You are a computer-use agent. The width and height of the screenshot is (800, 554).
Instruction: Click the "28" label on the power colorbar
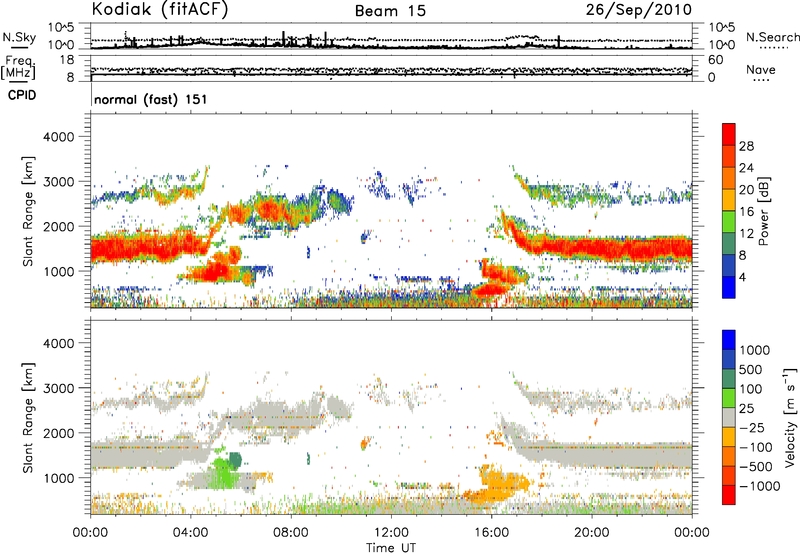(x=746, y=146)
